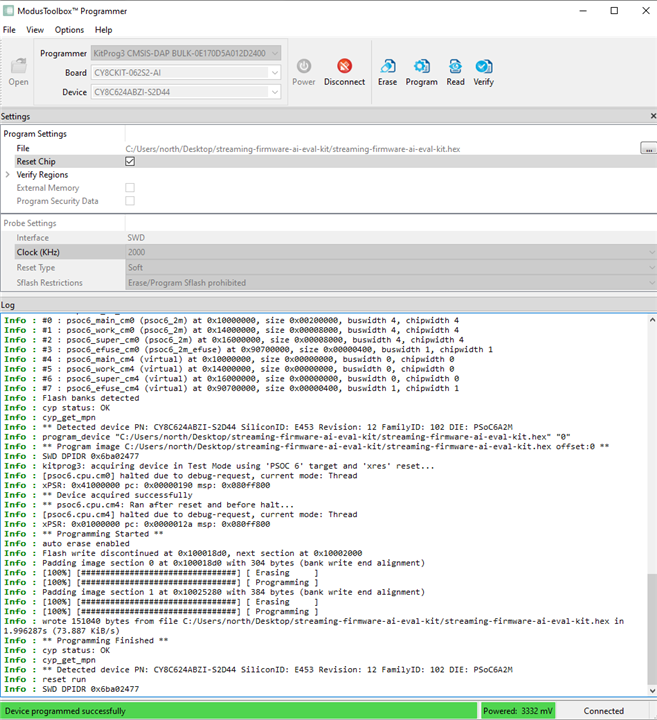The height and width of the screenshot is (720, 657).
Task: Click the 'Powered: 3332 mV' status indicator
Action: pyautogui.click(x=518, y=711)
